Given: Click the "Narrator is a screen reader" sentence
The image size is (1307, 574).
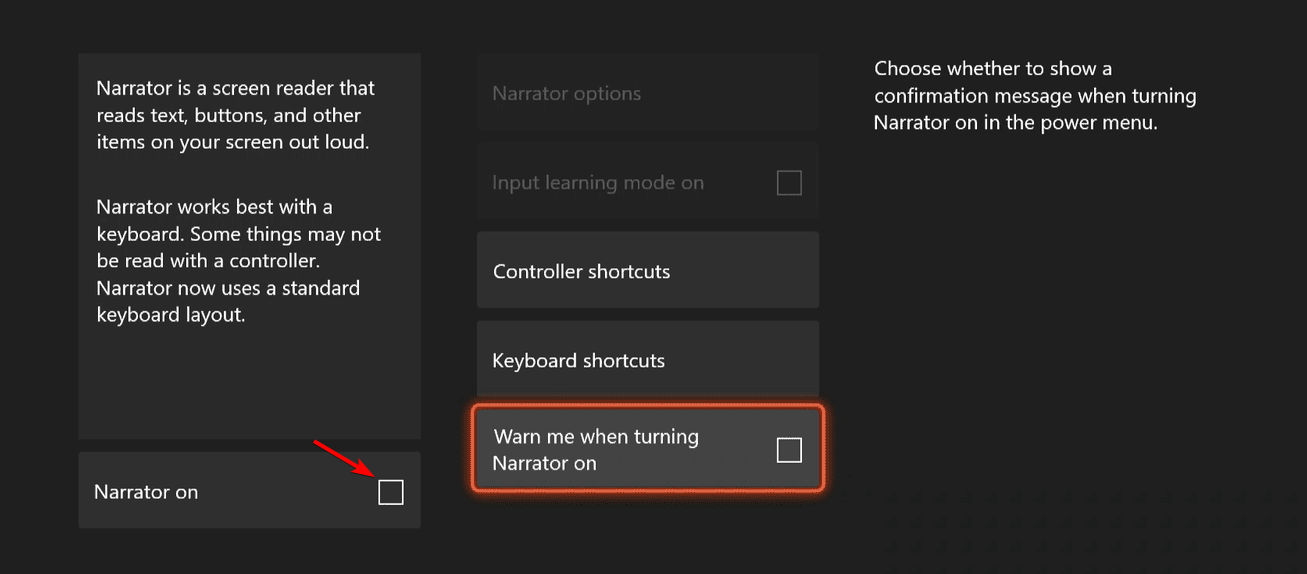Looking at the screenshot, I should pos(235,88).
